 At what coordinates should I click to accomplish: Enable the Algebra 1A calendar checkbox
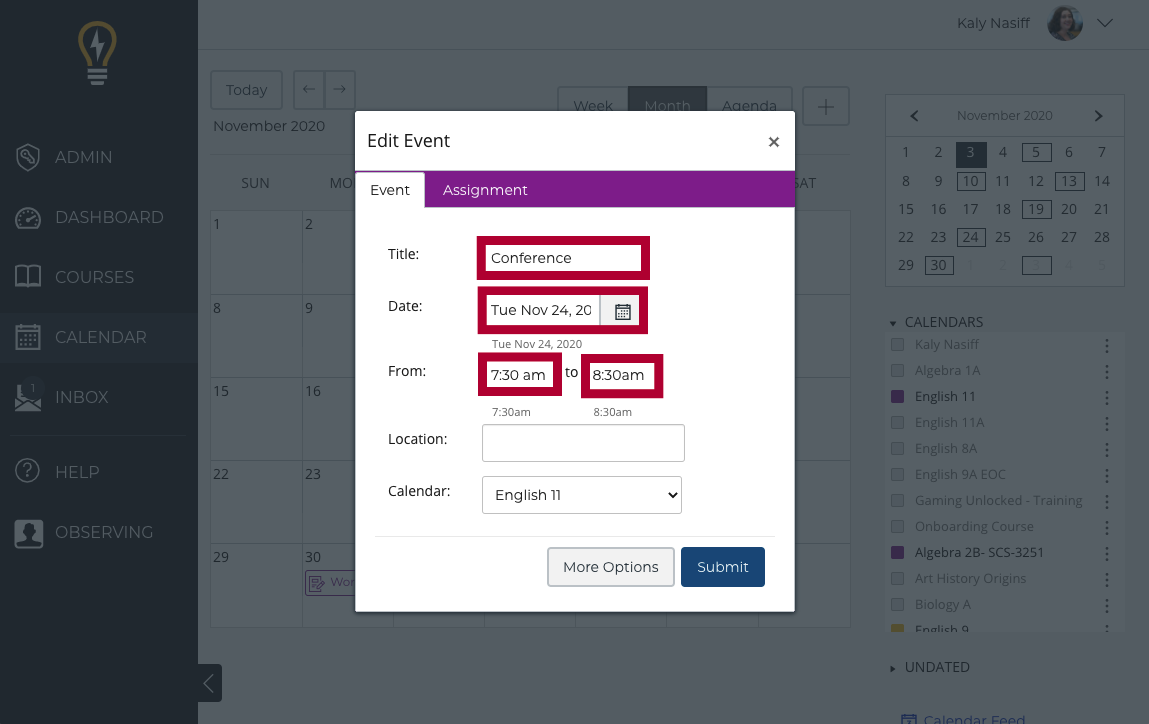tap(897, 371)
